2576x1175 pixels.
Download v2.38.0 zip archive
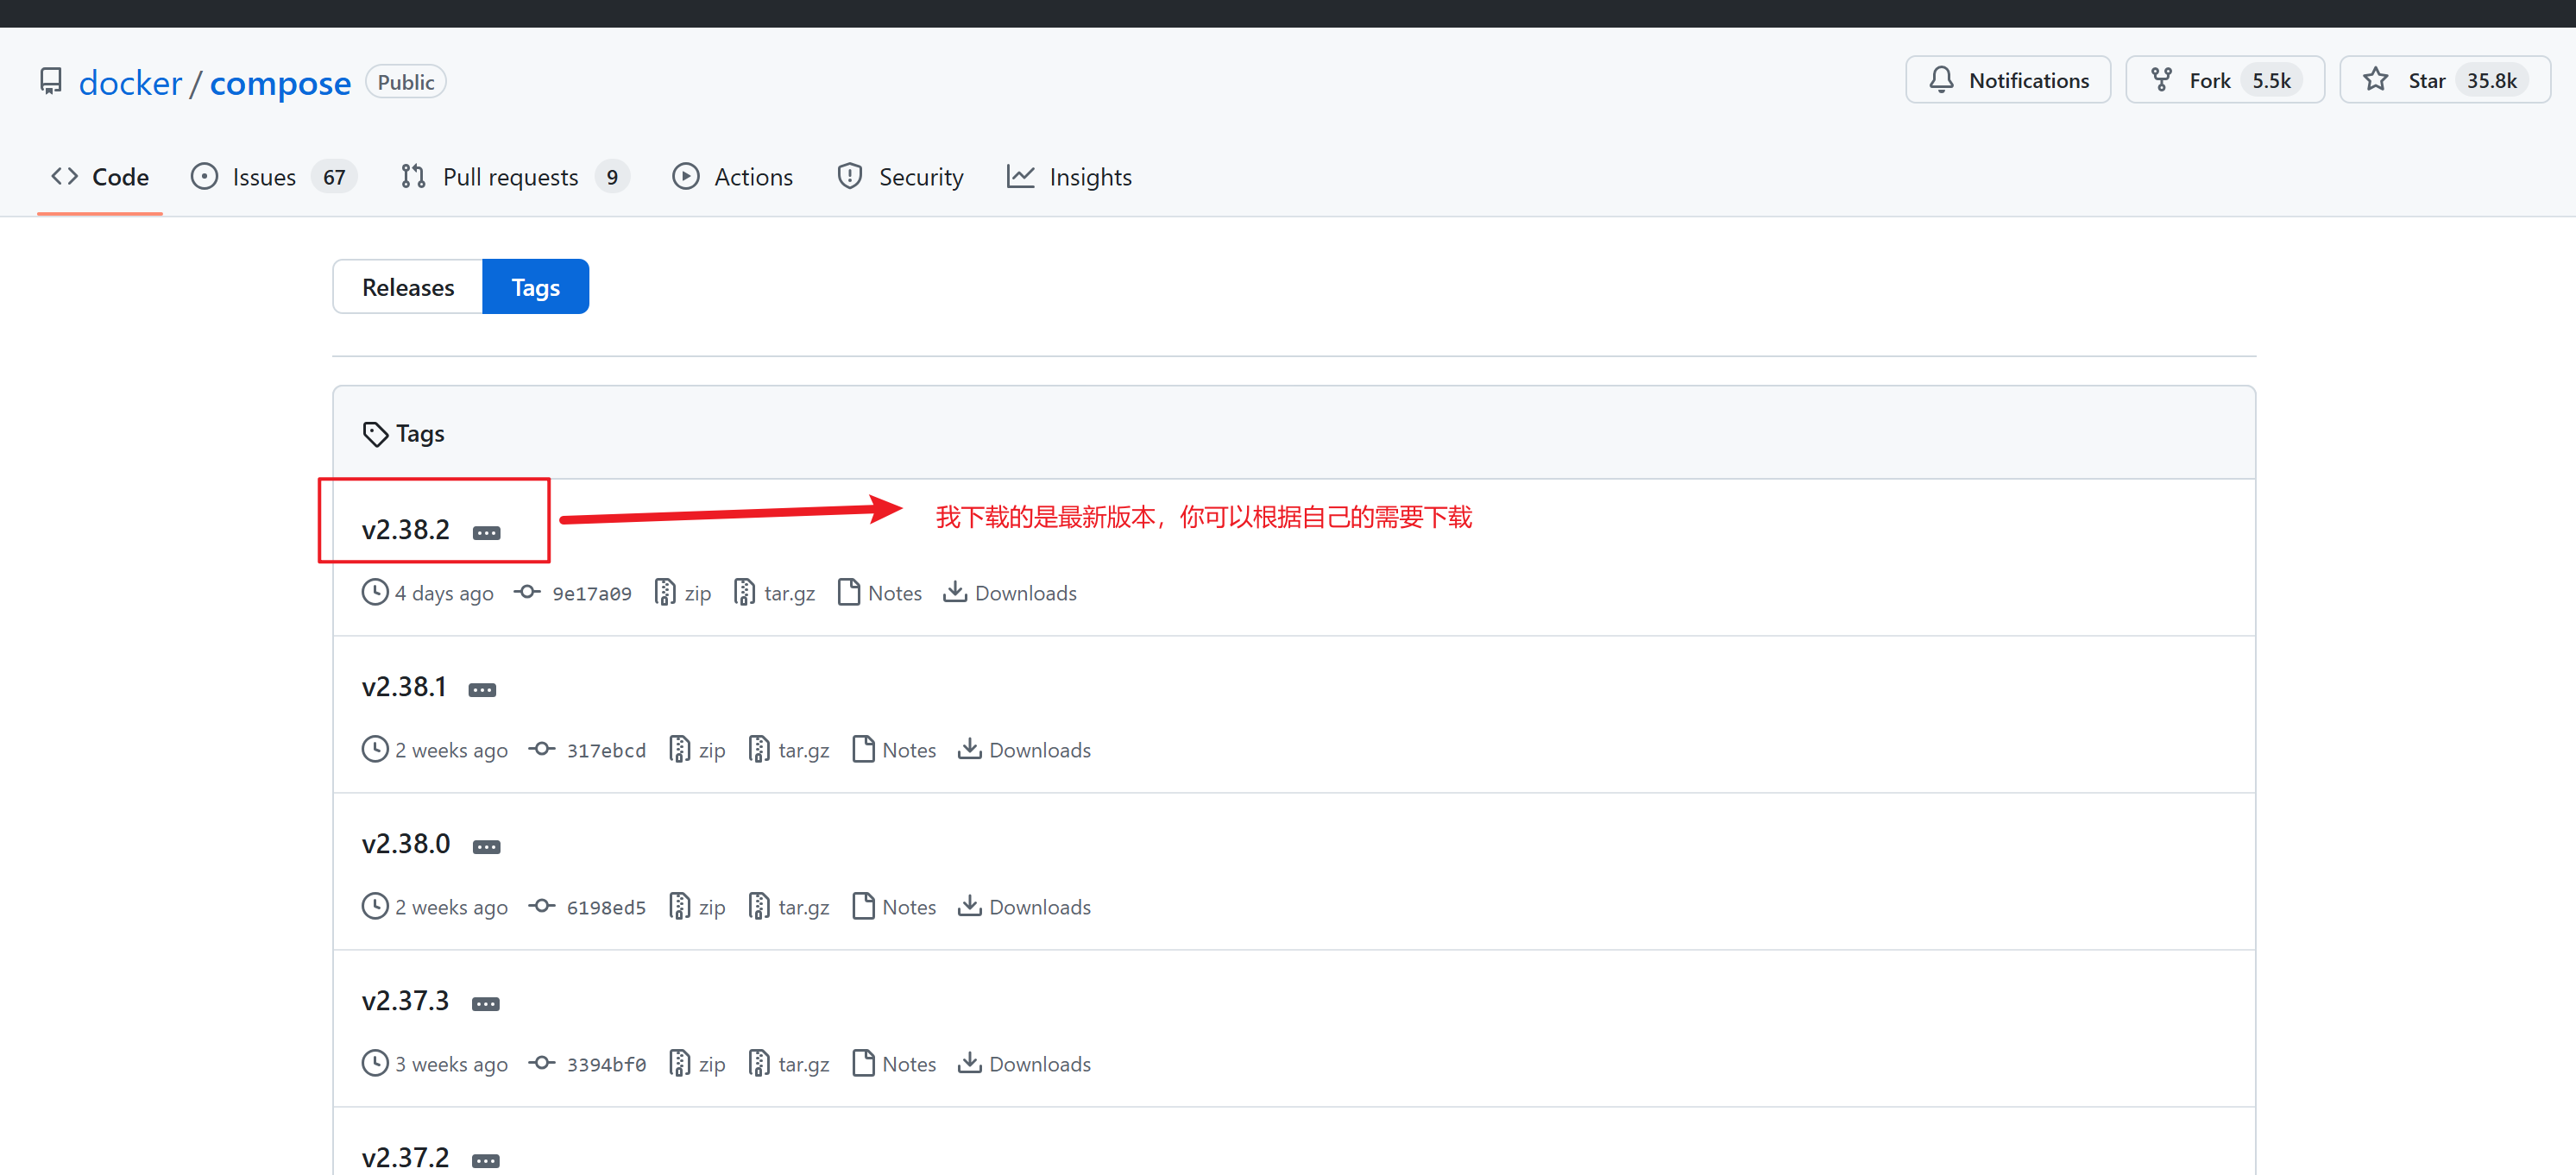click(x=697, y=907)
